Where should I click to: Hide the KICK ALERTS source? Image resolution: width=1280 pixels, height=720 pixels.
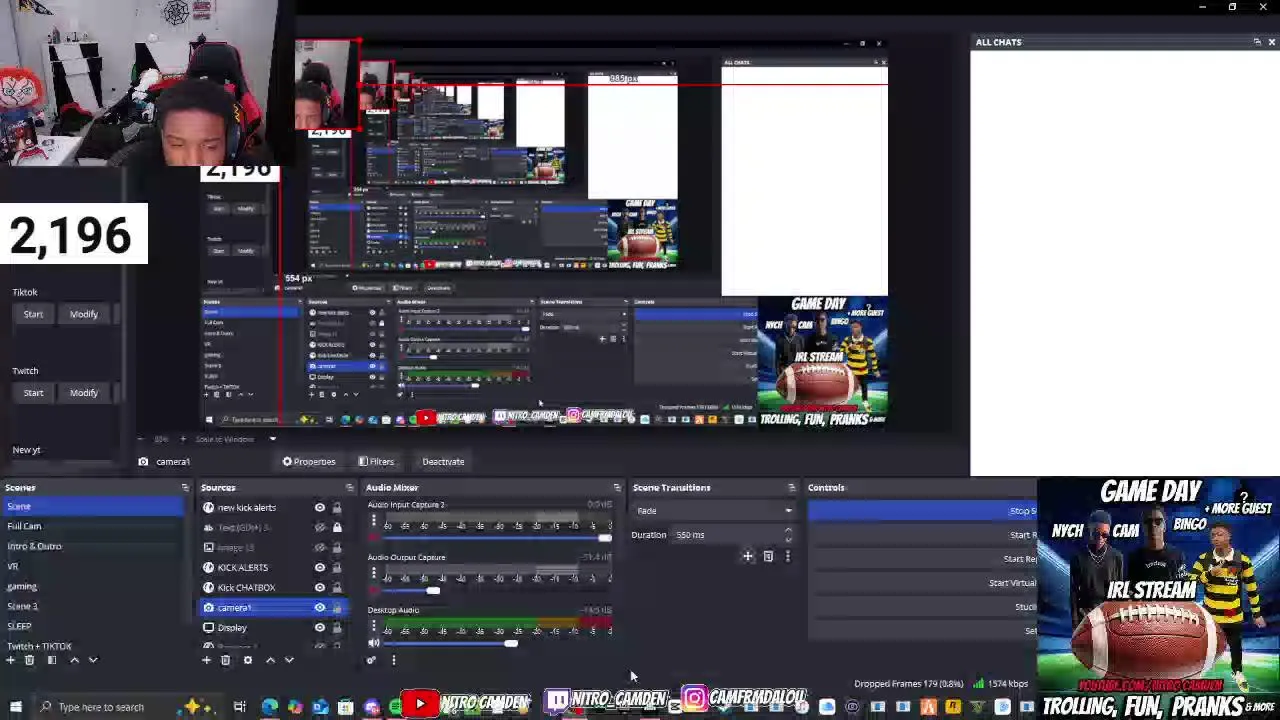click(x=320, y=568)
